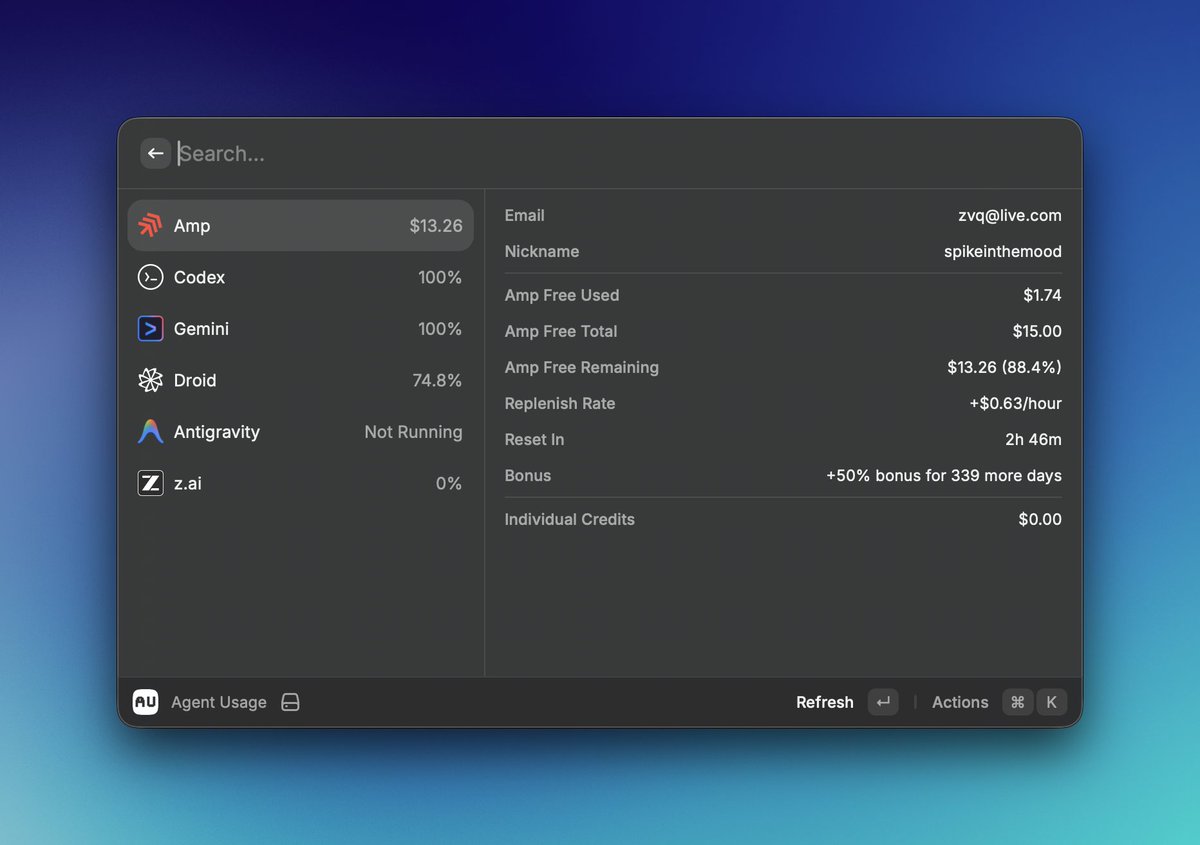Click the Antigravity rainbow icon
The width and height of the screenshot is (1200, 845).
(150, 432)
